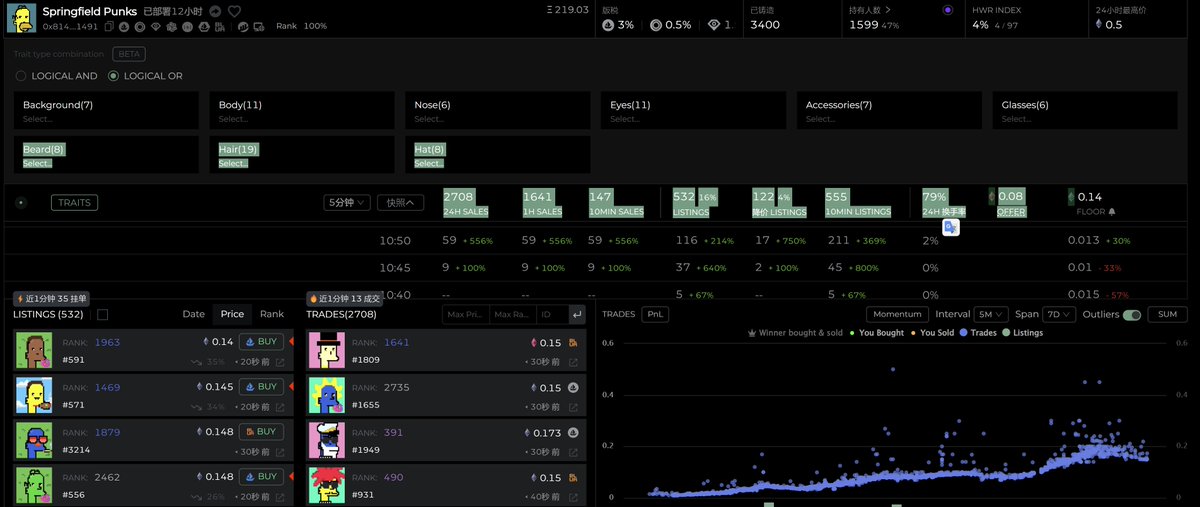This screenshot has width=1200, height=507.
Task: Buy punk #571 at 0.145
Action: pyautogui.click(x=261, y=386)
